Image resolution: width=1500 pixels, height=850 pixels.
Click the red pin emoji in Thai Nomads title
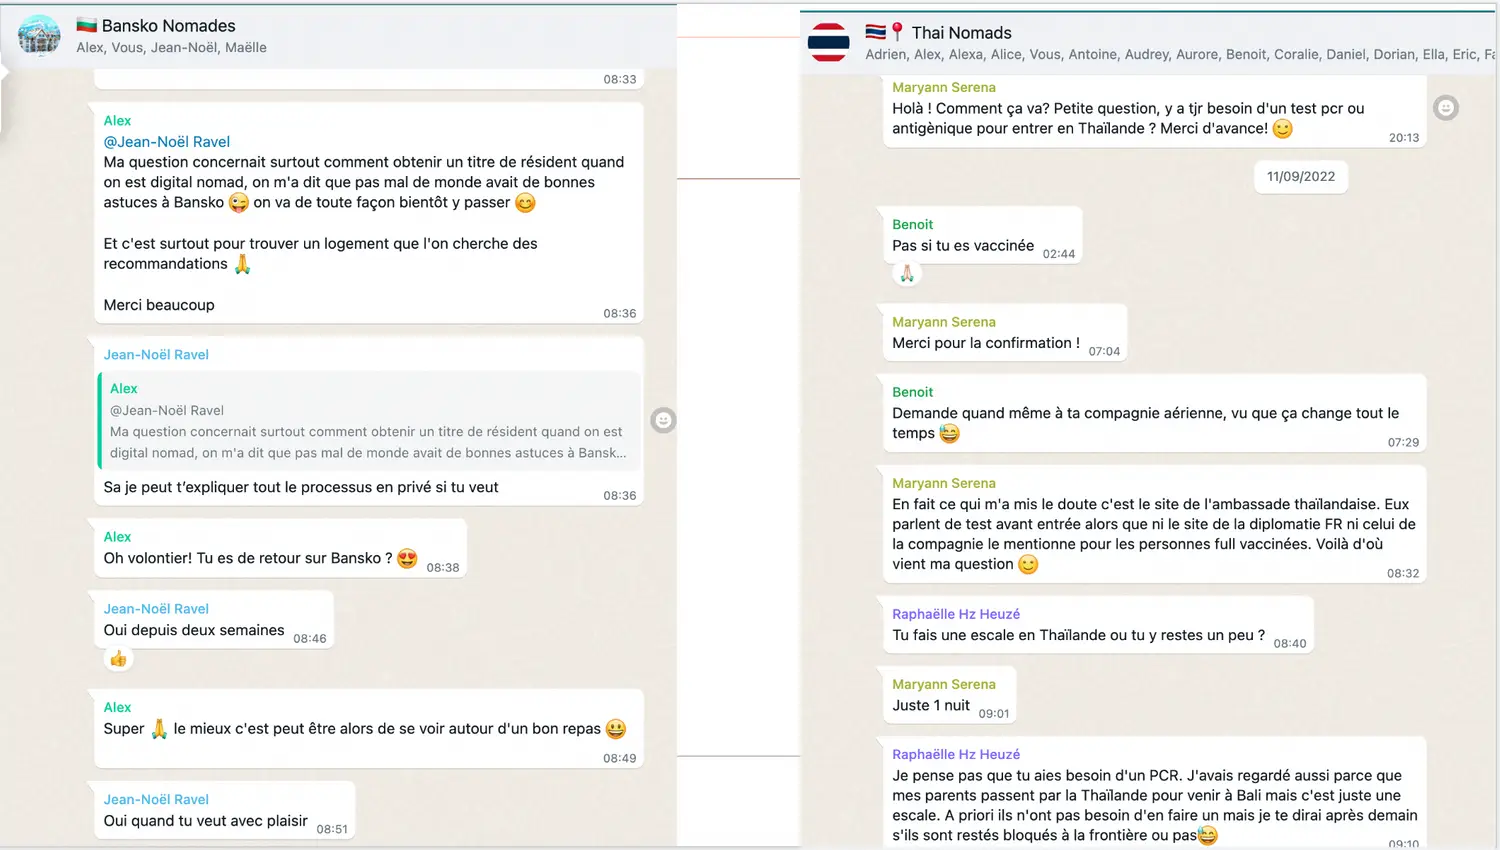point(898,32)
